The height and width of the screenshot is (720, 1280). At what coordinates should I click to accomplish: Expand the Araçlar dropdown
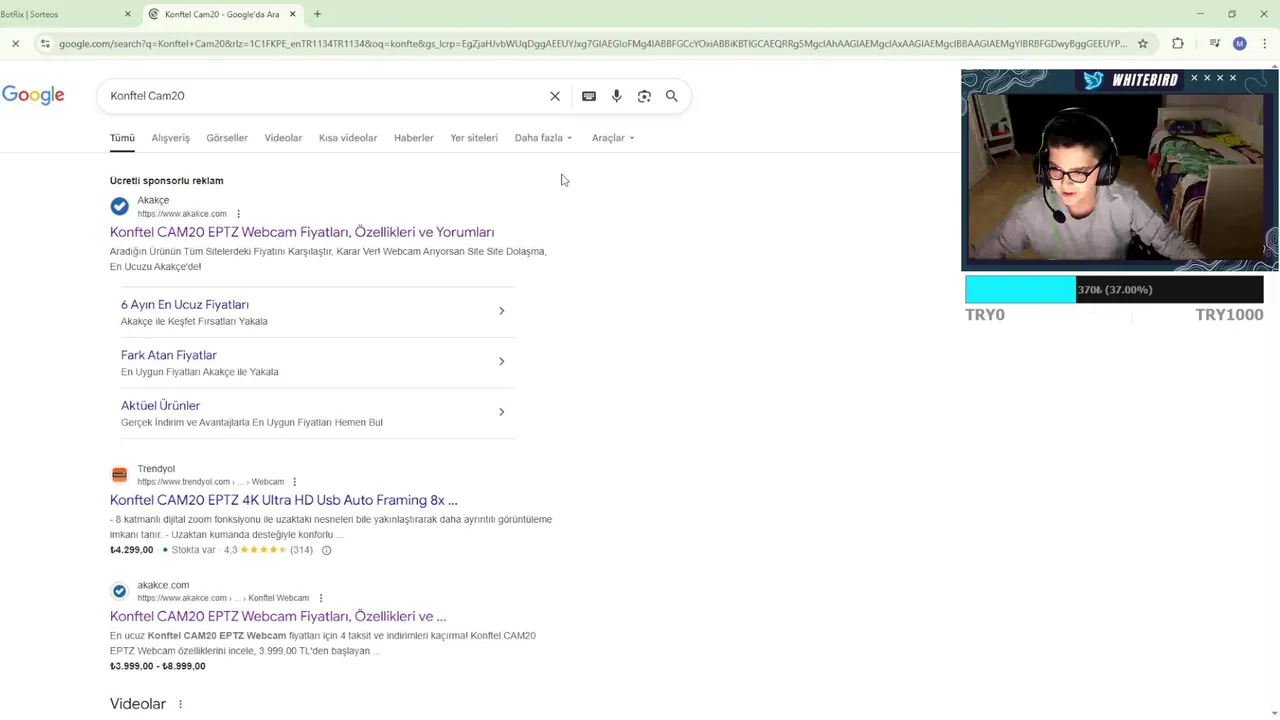(x=613, y=138)
